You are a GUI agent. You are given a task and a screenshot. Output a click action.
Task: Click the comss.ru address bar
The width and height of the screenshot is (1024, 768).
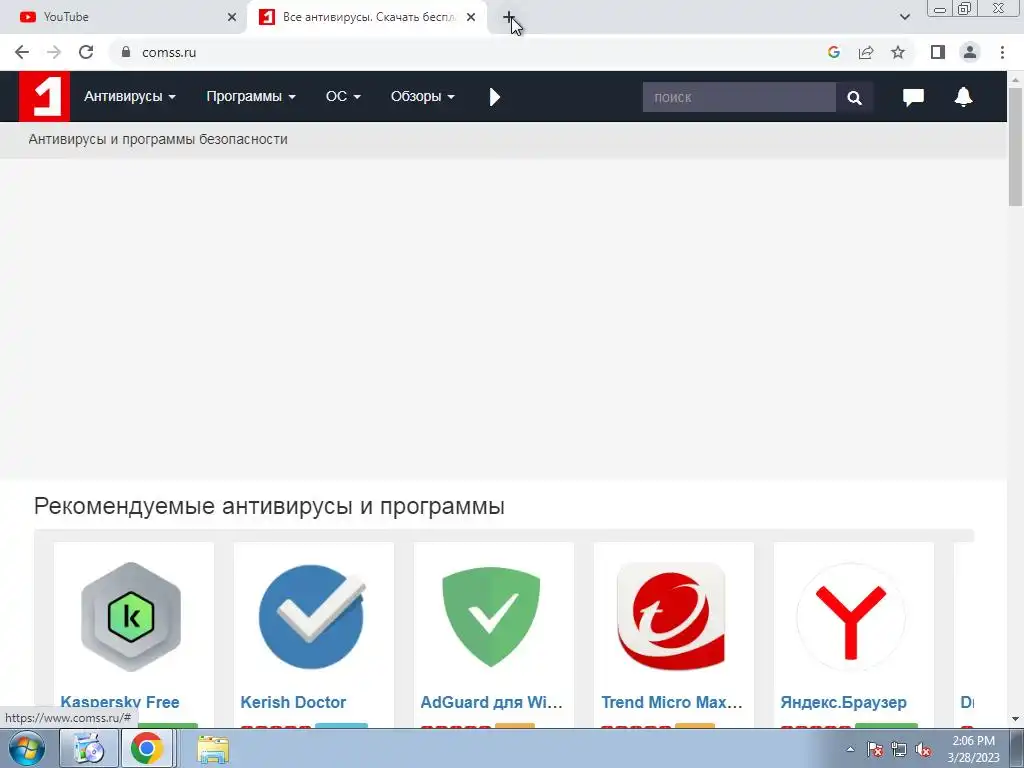[470, 52]
